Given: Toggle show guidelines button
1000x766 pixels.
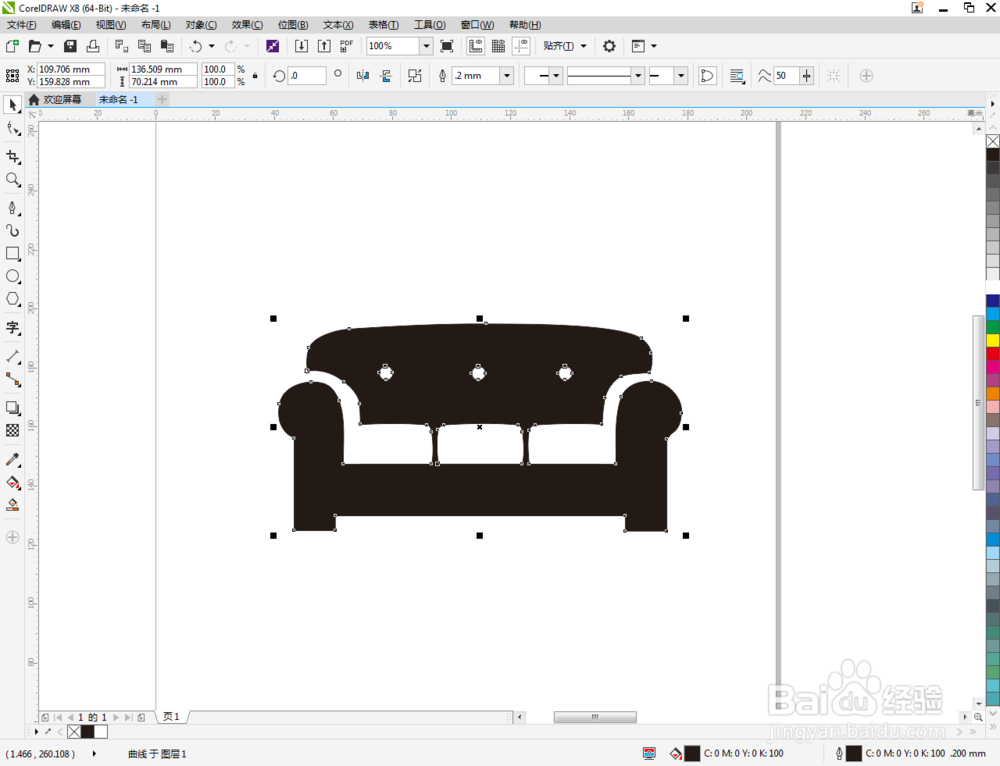Looking at the screenshot, I should (522, 46).
